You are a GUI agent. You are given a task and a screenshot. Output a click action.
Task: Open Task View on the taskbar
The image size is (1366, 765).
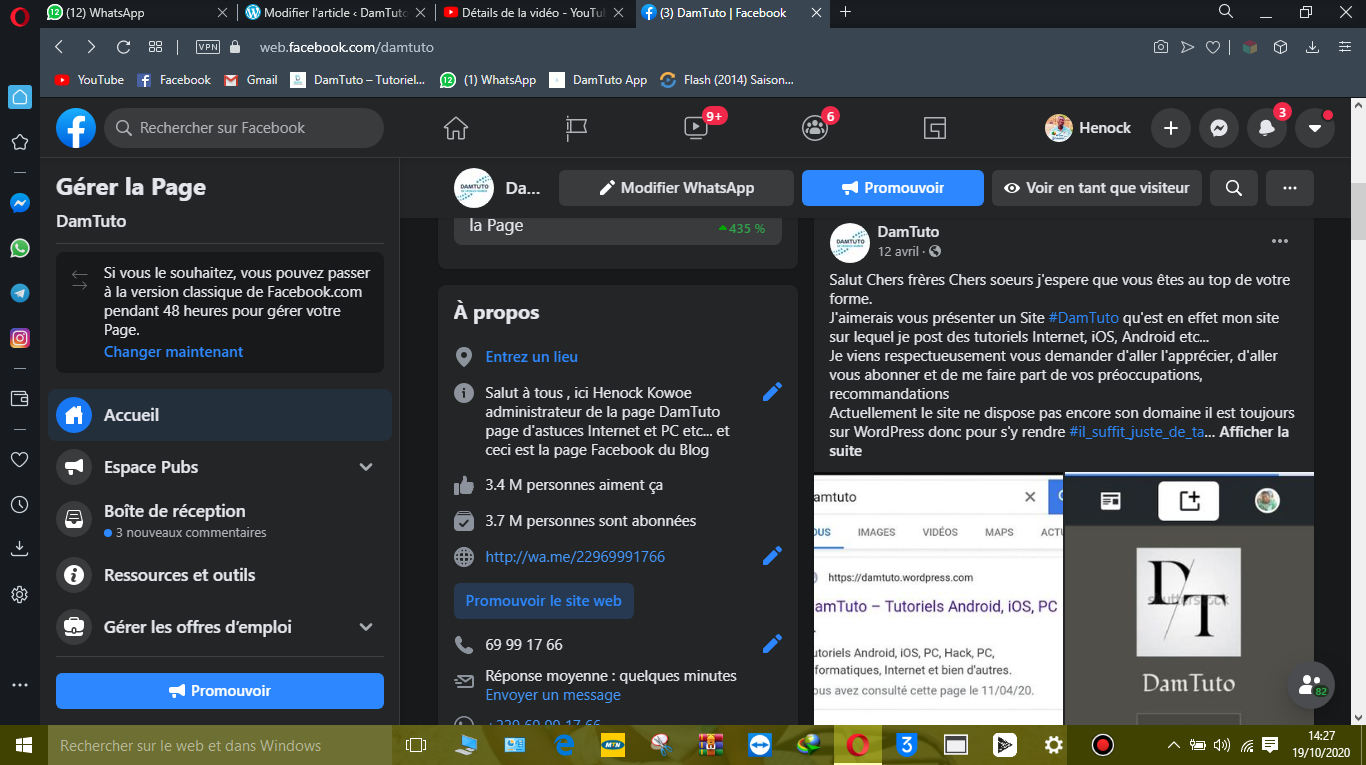416,745
